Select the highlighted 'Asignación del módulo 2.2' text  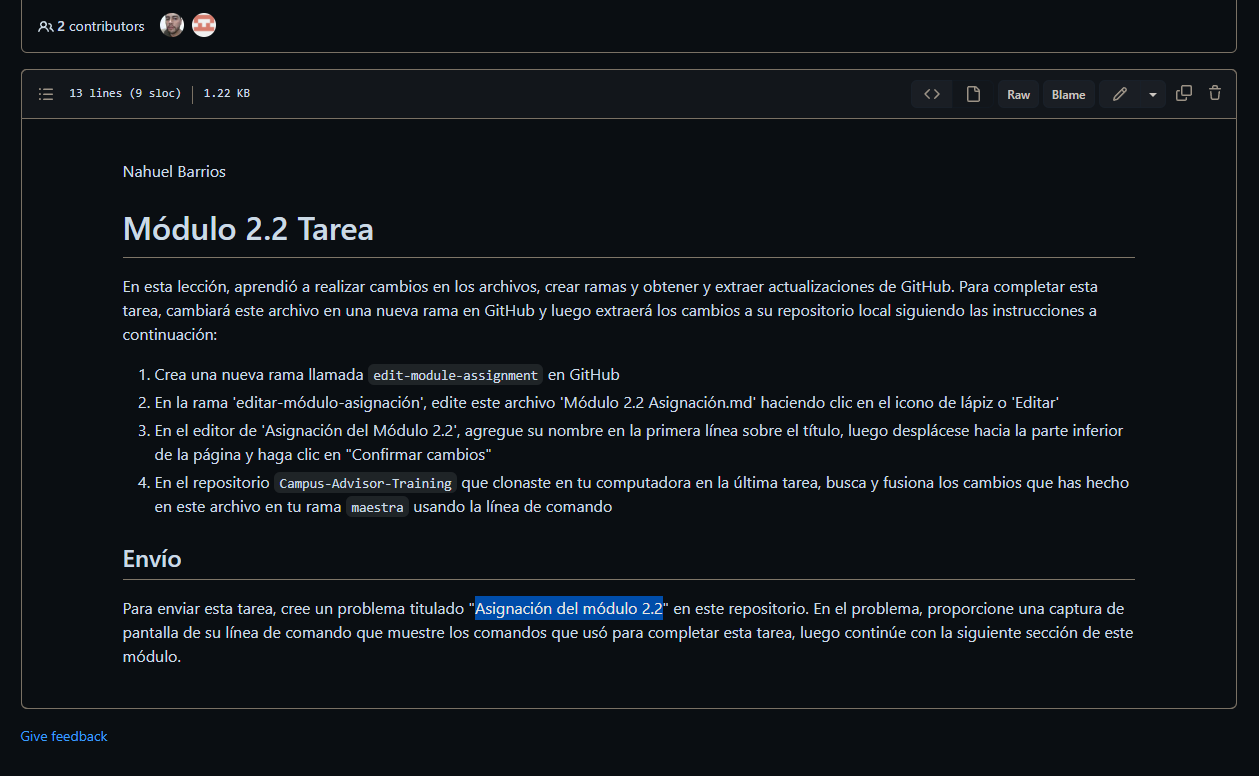(568, 608)
